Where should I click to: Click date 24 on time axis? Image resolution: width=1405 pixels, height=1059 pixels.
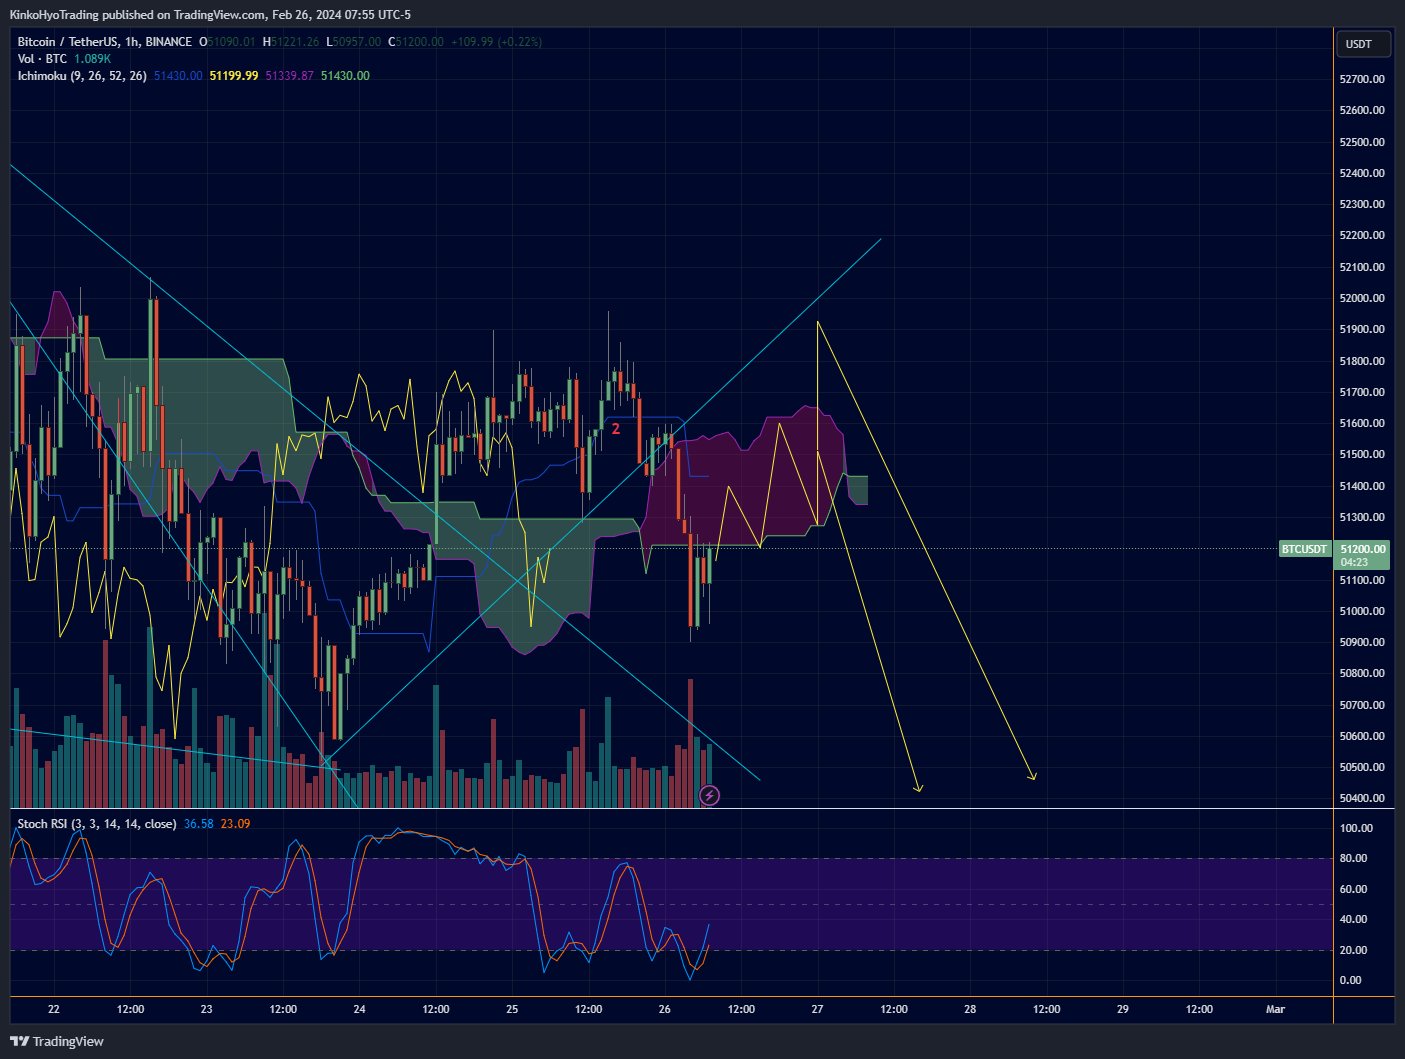coord(359,1009)
